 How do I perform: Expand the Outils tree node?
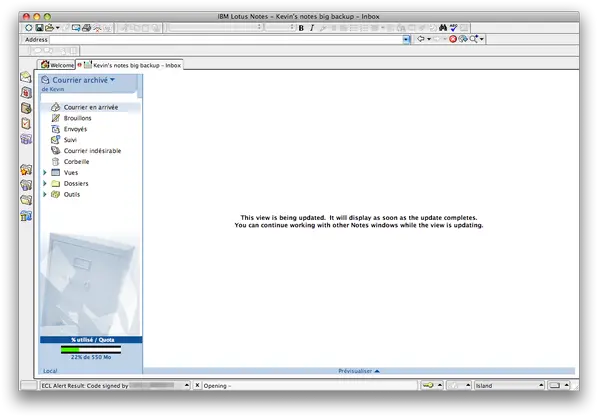[45, 194]
